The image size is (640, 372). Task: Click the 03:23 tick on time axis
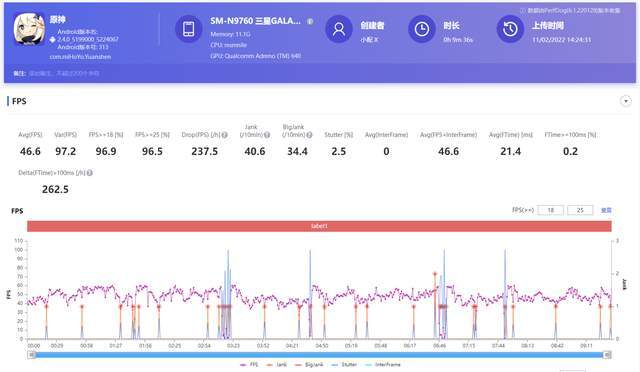click(233, 346)
